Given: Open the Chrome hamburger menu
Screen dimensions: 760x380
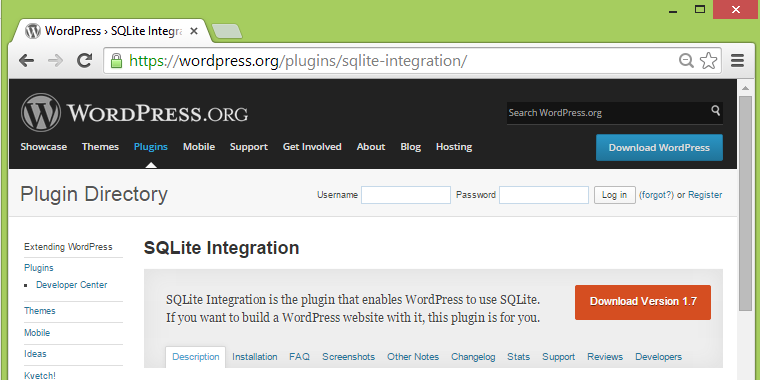Looking at the screenshot, I should click(737, 61).
